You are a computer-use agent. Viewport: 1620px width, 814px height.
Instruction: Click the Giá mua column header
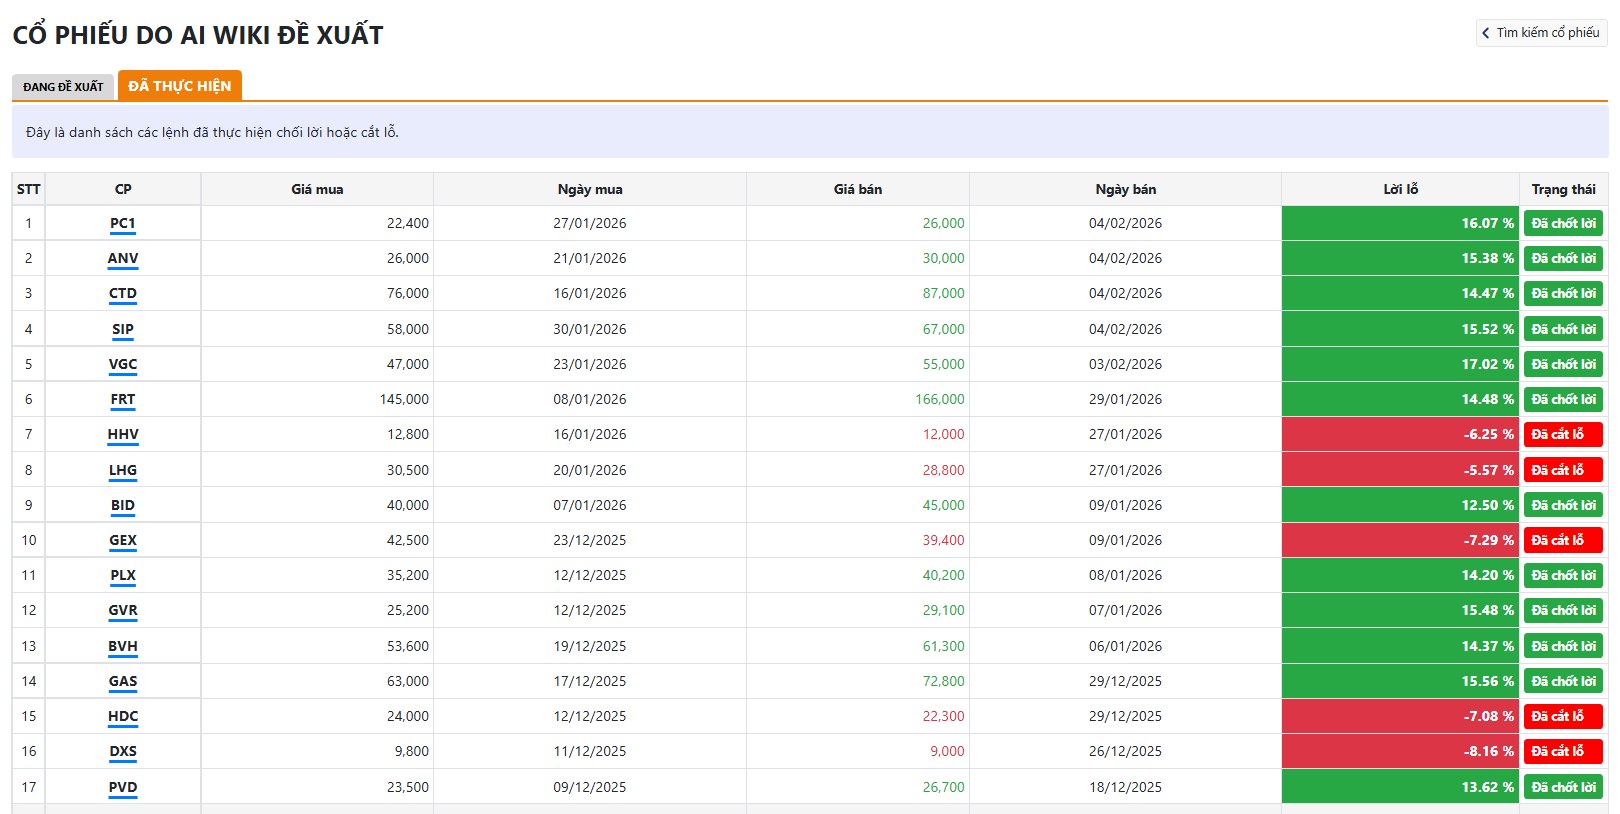pos(317,189)
